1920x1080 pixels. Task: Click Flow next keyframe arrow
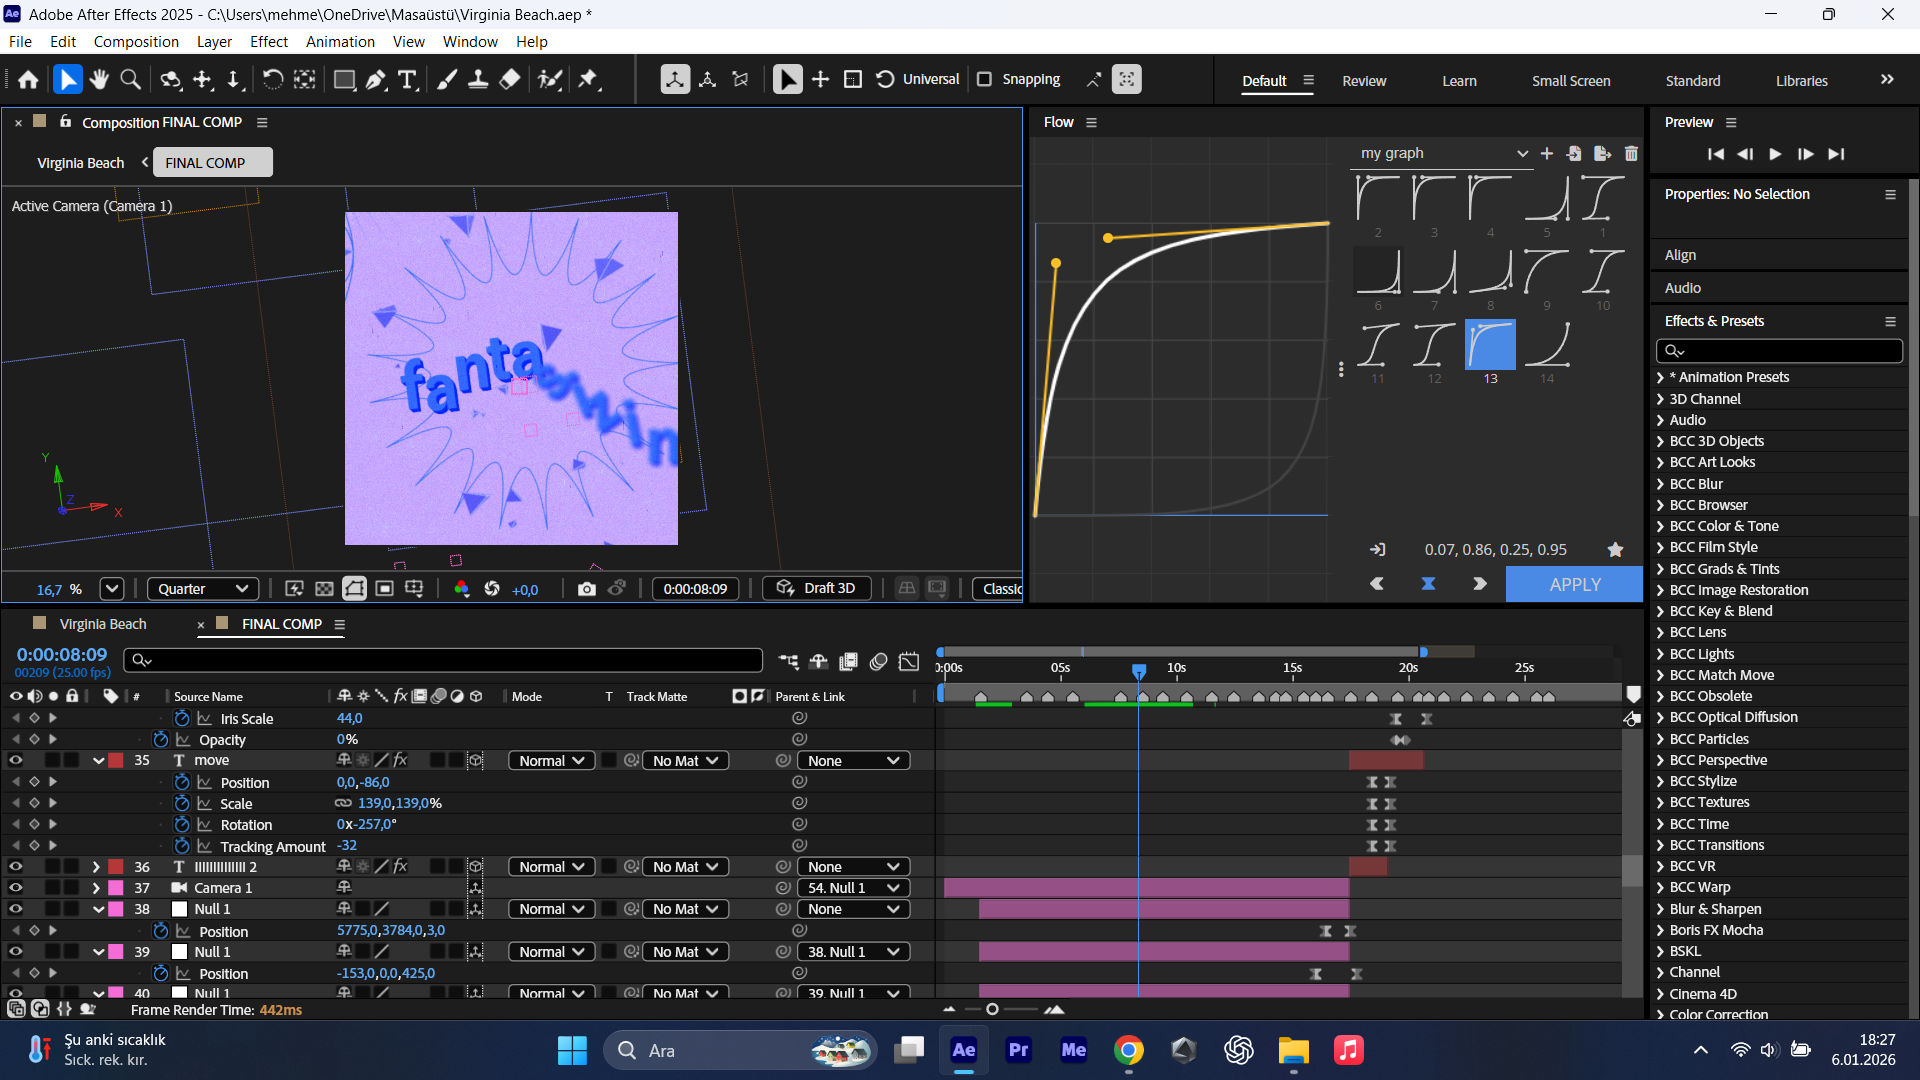tap(1480, 584)
